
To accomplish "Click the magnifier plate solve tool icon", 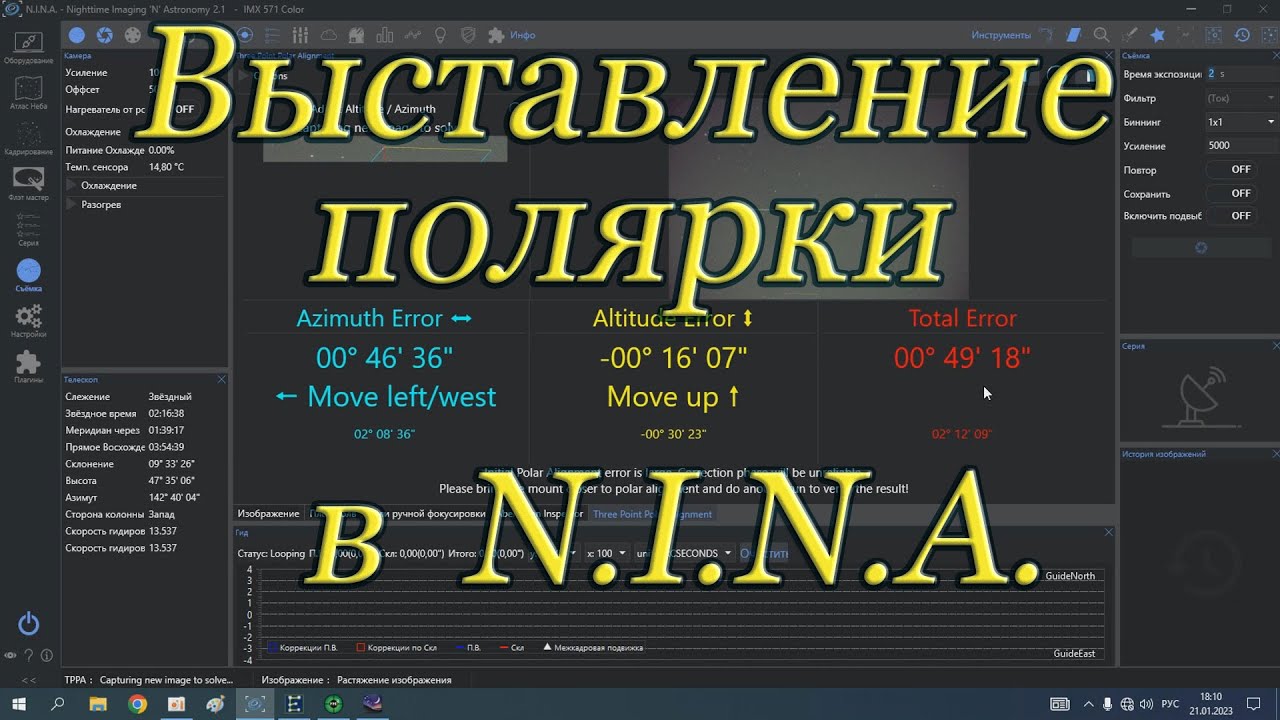I will (1101, 35).
